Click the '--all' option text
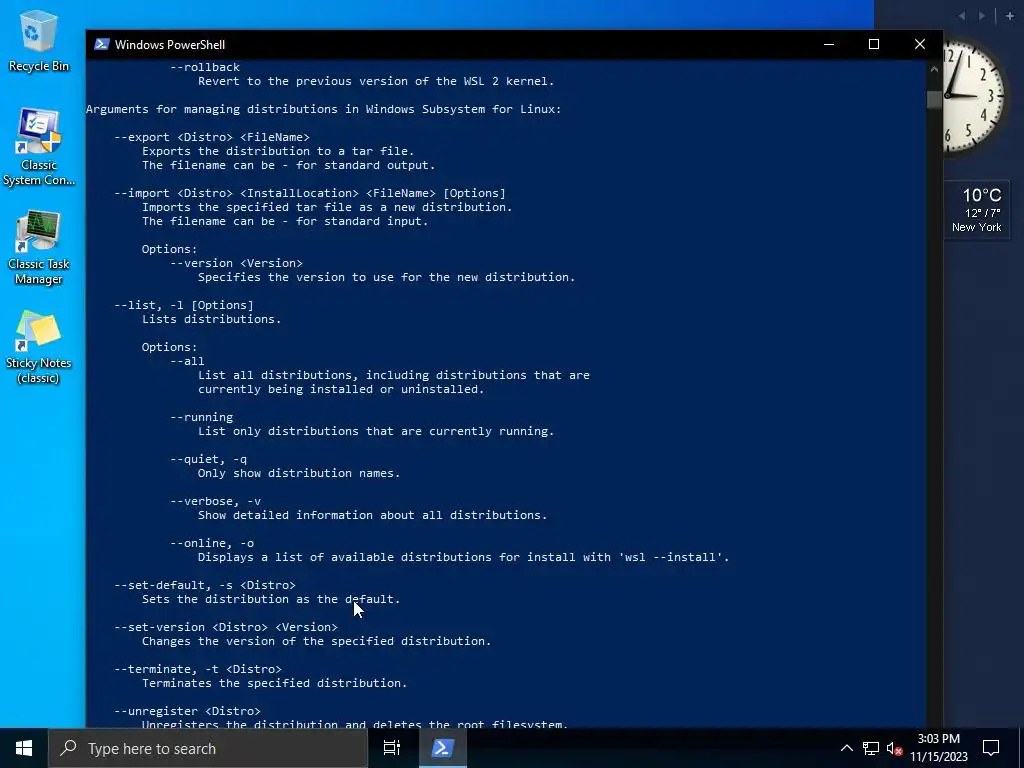 pos(187,361)
